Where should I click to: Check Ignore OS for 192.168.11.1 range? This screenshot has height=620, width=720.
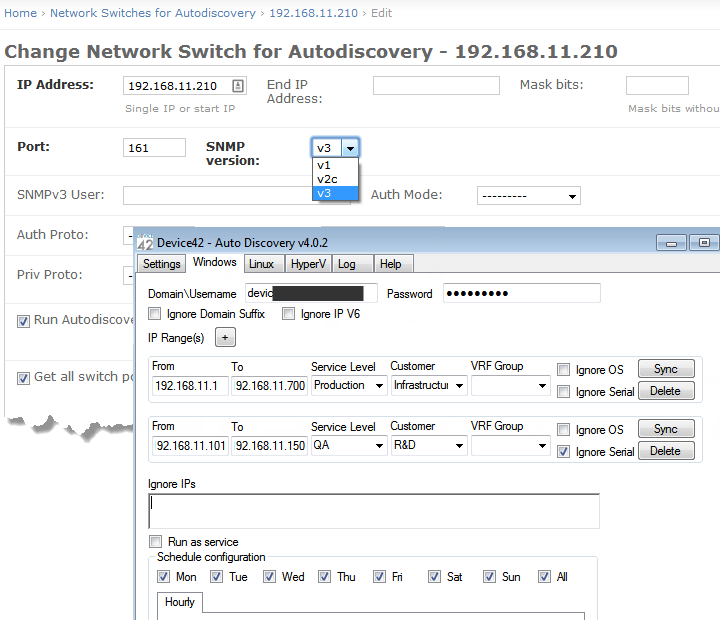[x=563, y=370]
